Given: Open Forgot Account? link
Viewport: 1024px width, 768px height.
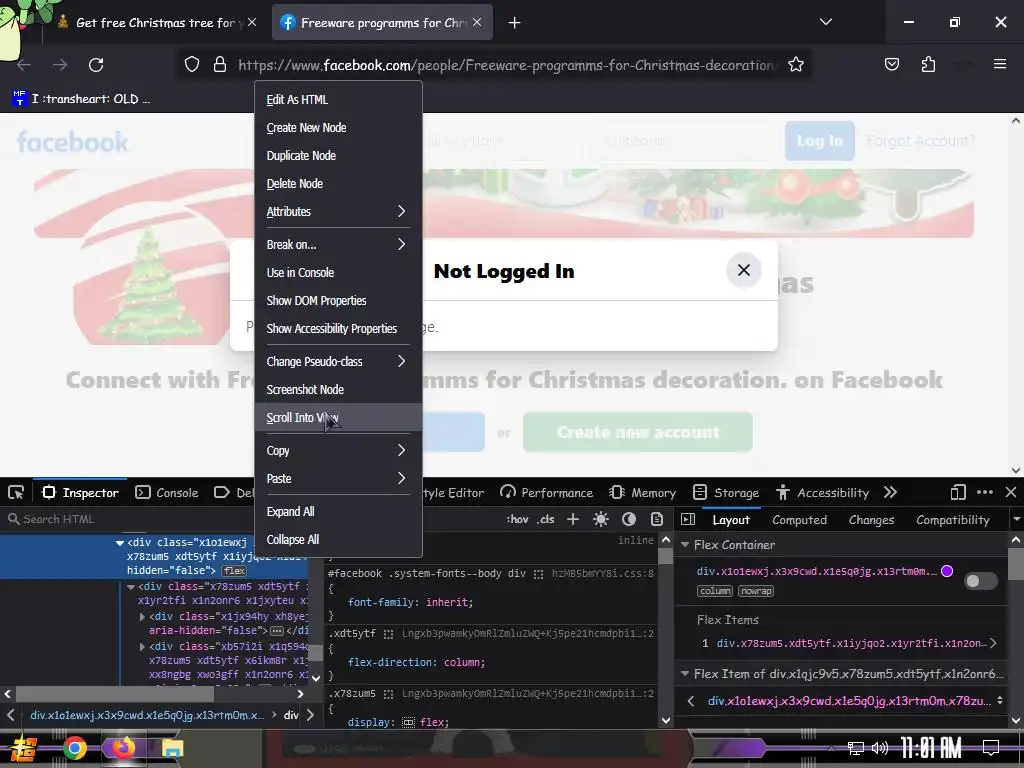Looking at the screenshot, I should (x=920, y=140).
